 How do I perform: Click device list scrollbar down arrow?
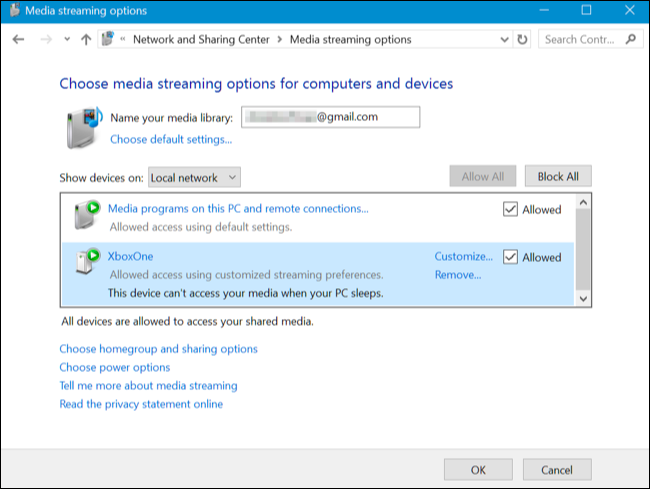(x=583, y=298)
